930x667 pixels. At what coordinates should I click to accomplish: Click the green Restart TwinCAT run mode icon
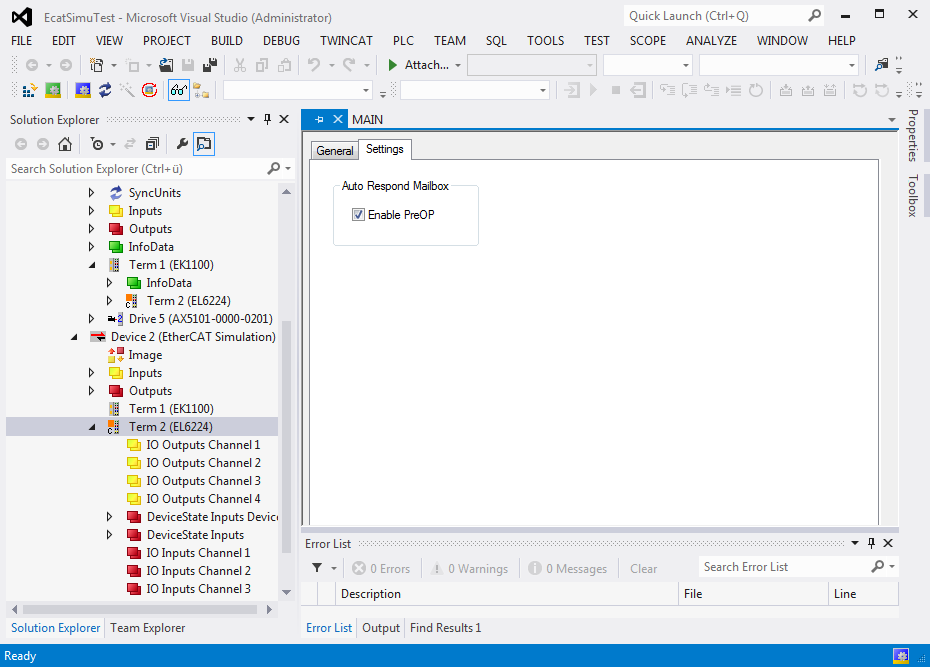53,91
